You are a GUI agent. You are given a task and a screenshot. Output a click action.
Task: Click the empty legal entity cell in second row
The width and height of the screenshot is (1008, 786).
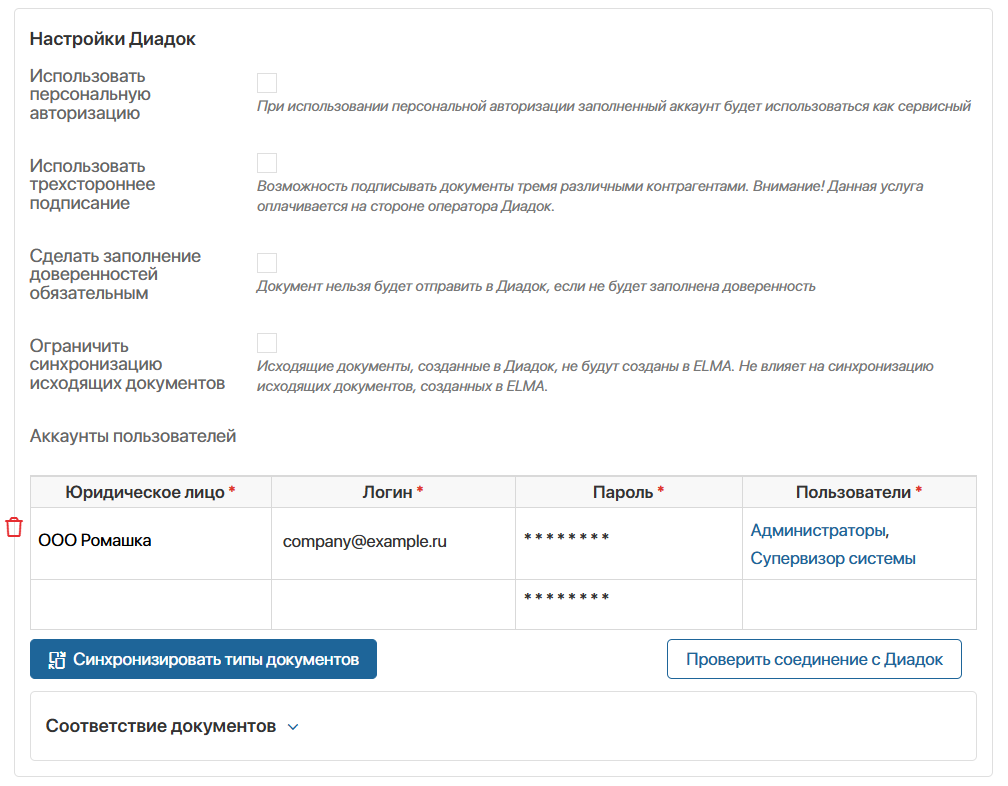click(x=151, y=605)
